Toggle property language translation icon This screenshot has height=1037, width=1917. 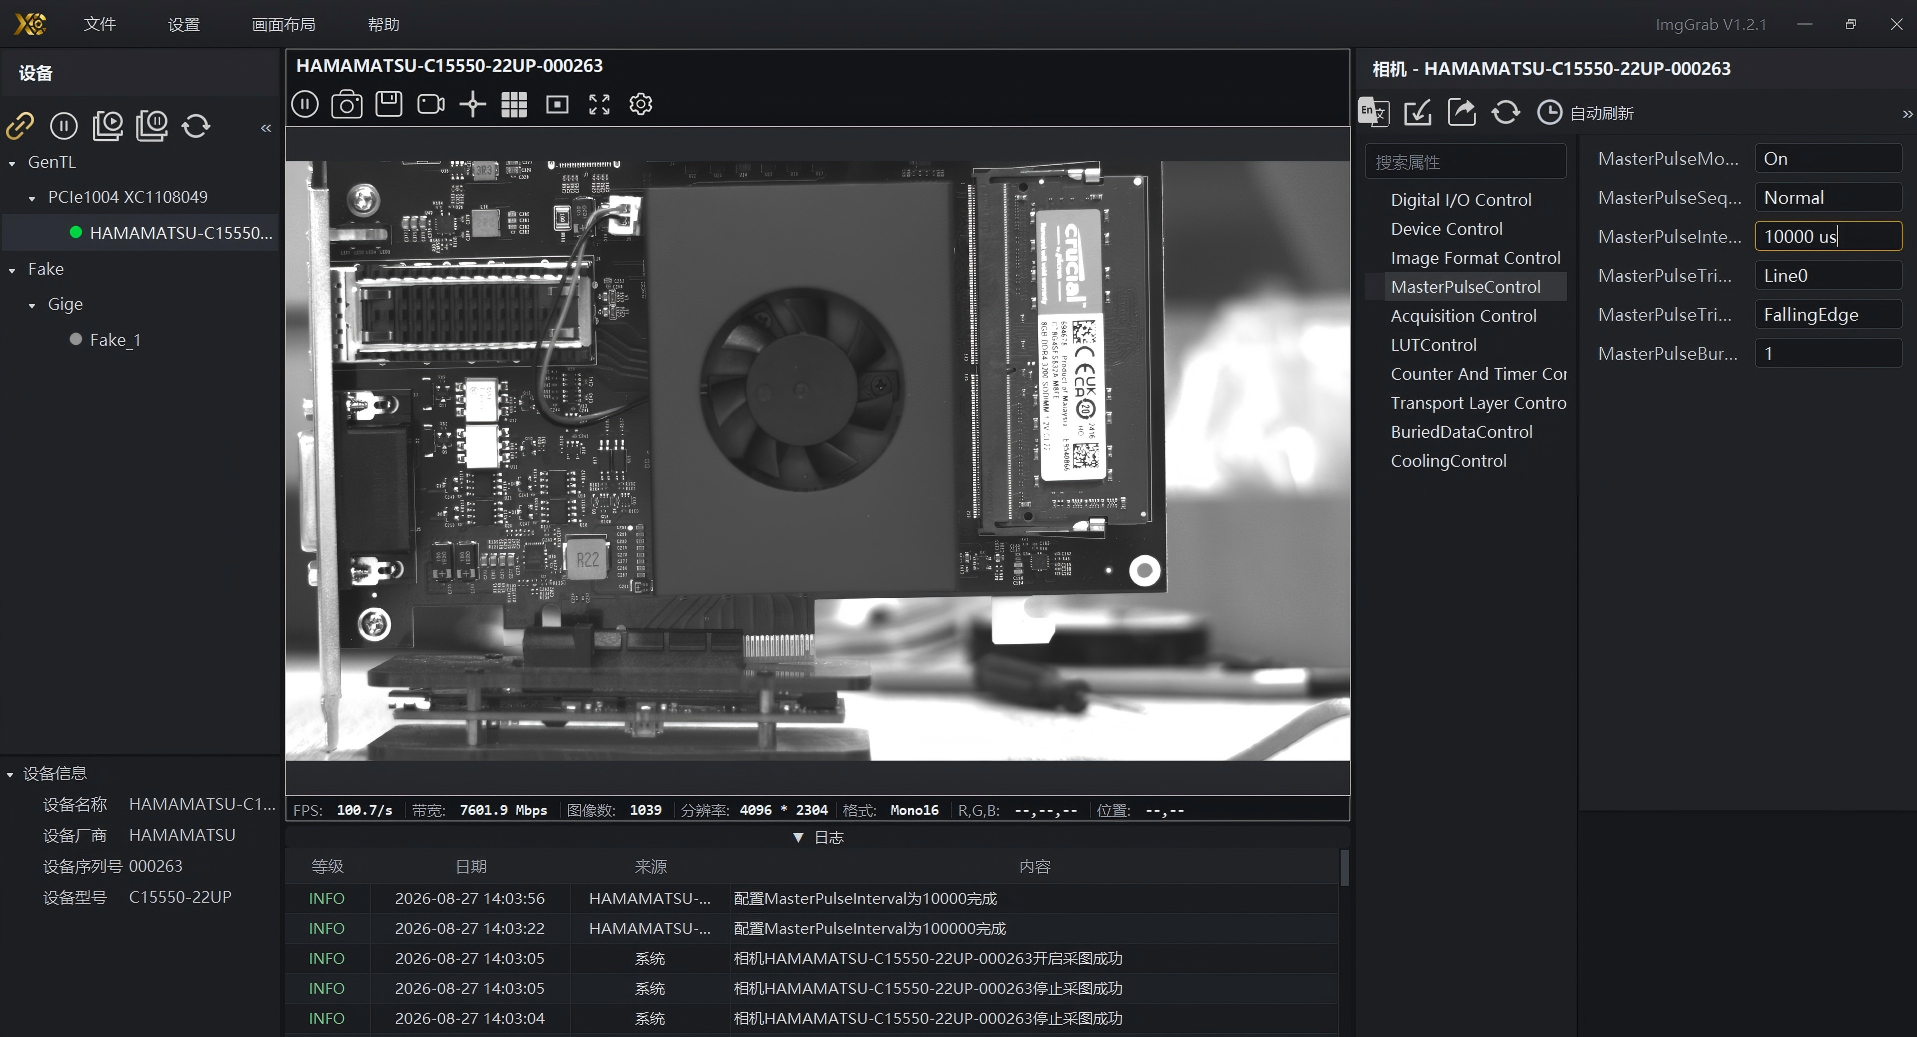(x=1374, y=112)
